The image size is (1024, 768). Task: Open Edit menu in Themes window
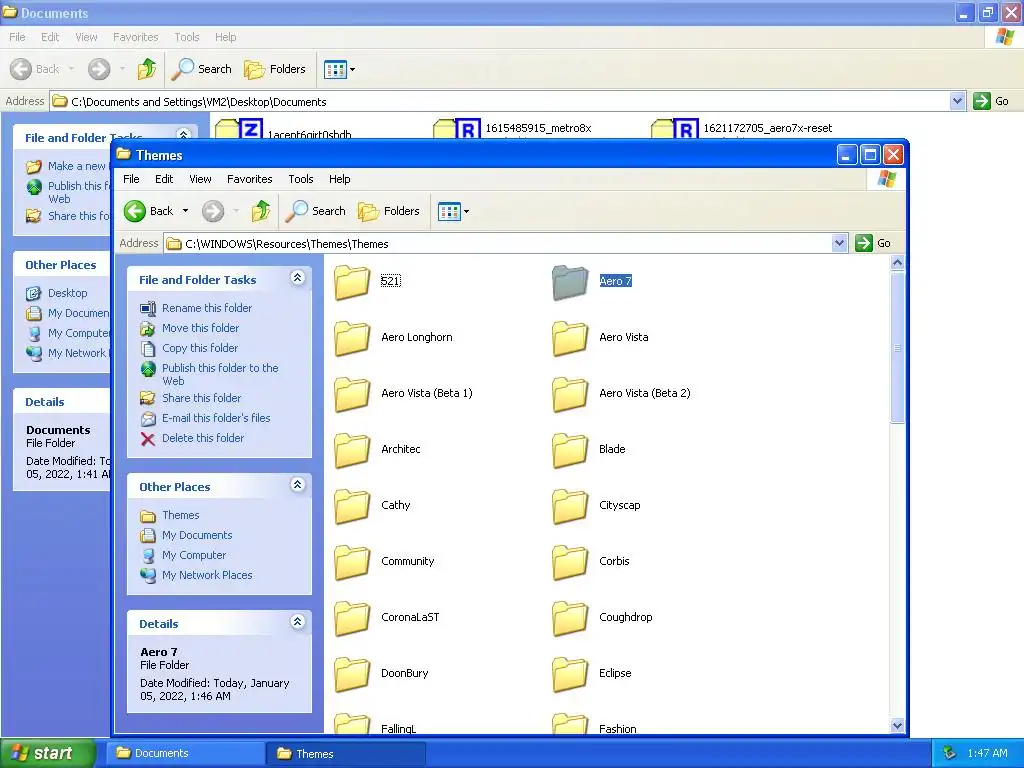pos(164,179)
